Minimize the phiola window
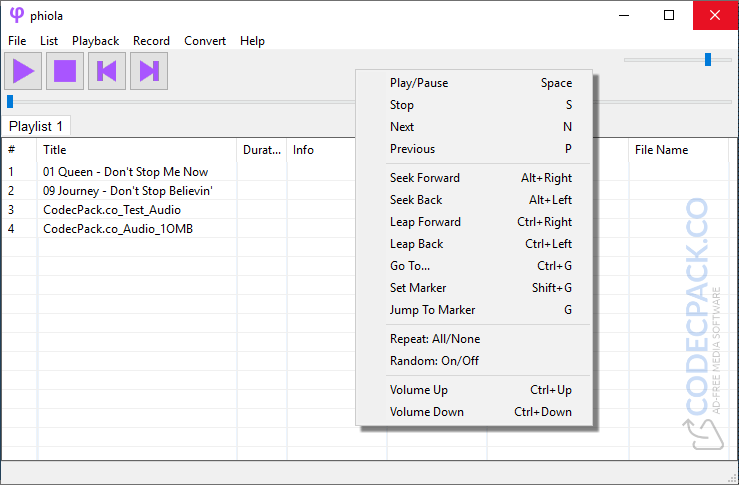 [x=624, y=15]
